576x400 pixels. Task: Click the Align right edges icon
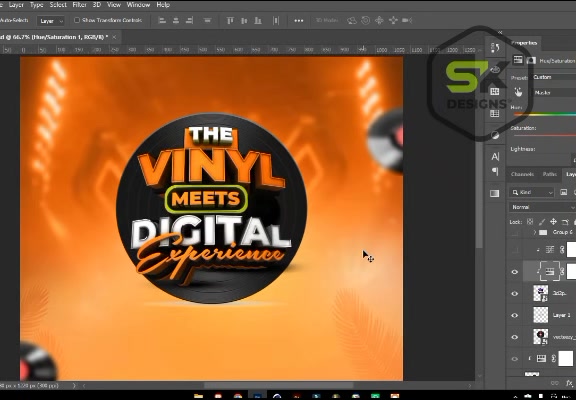pyautogui.click(x=190, y=21)
